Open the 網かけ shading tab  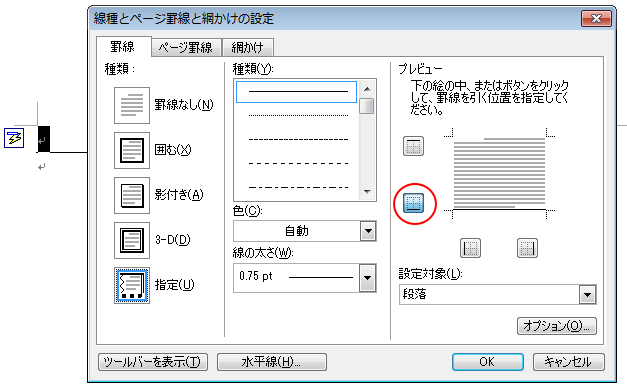tap(248, 48)
